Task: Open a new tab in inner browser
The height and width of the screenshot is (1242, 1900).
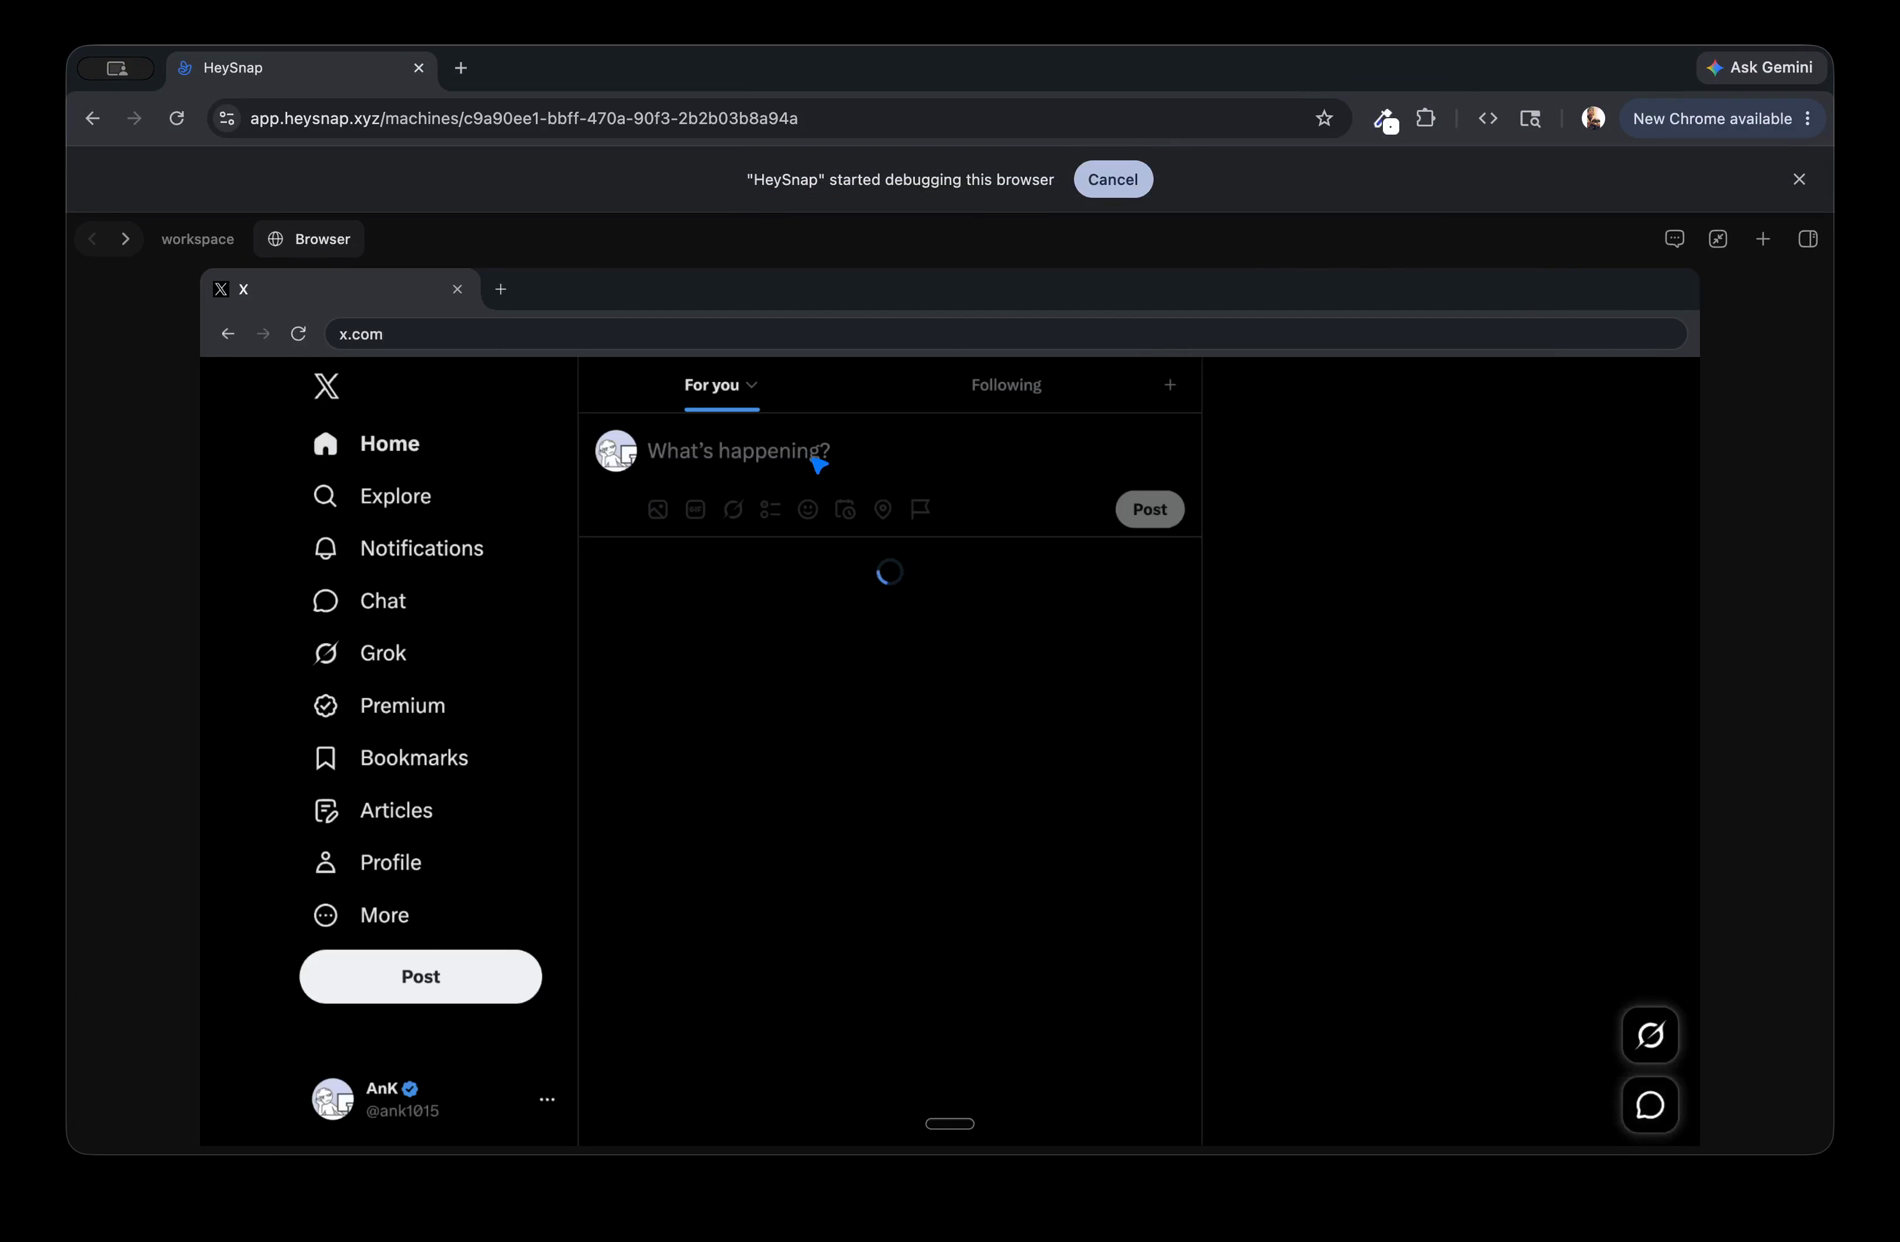Action: tap(501, 290)
